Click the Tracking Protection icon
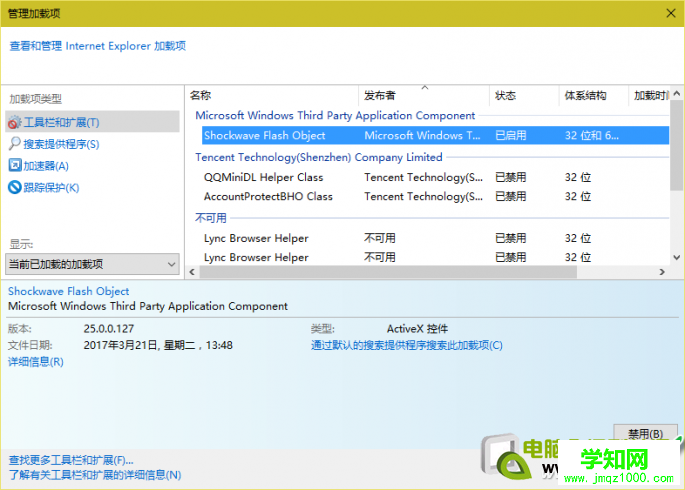 (14, 188)
